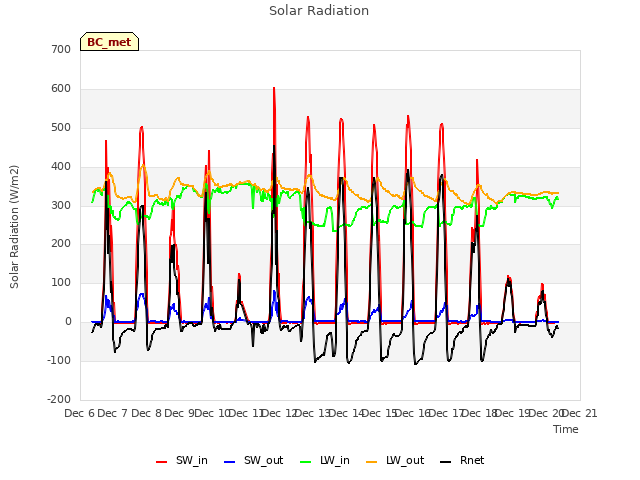Click the blue SW_out legend color marker
Viewport: 640px width, 480px height.
click(230, 462)
